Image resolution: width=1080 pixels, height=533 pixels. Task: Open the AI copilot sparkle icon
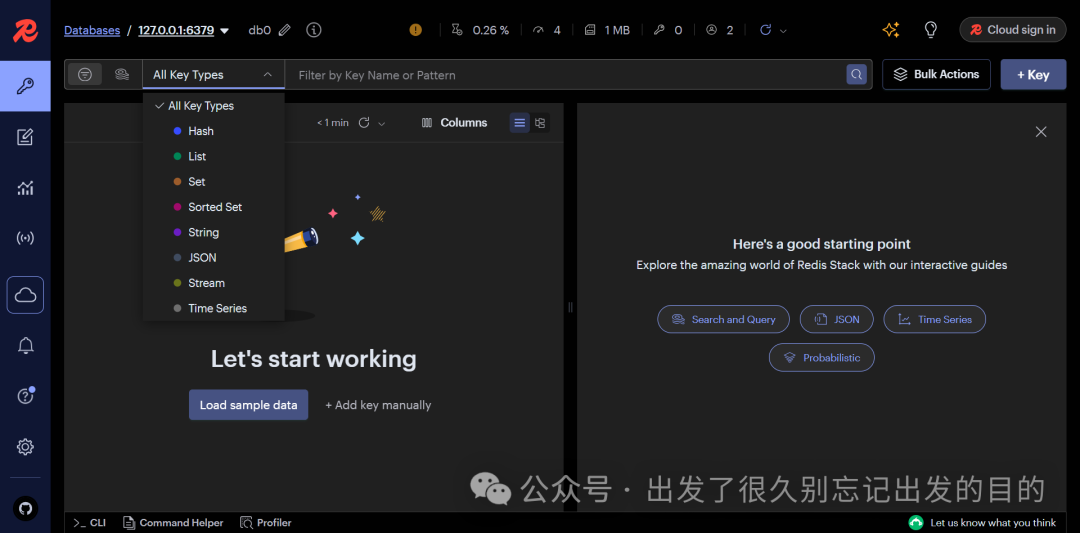(891, 30)
